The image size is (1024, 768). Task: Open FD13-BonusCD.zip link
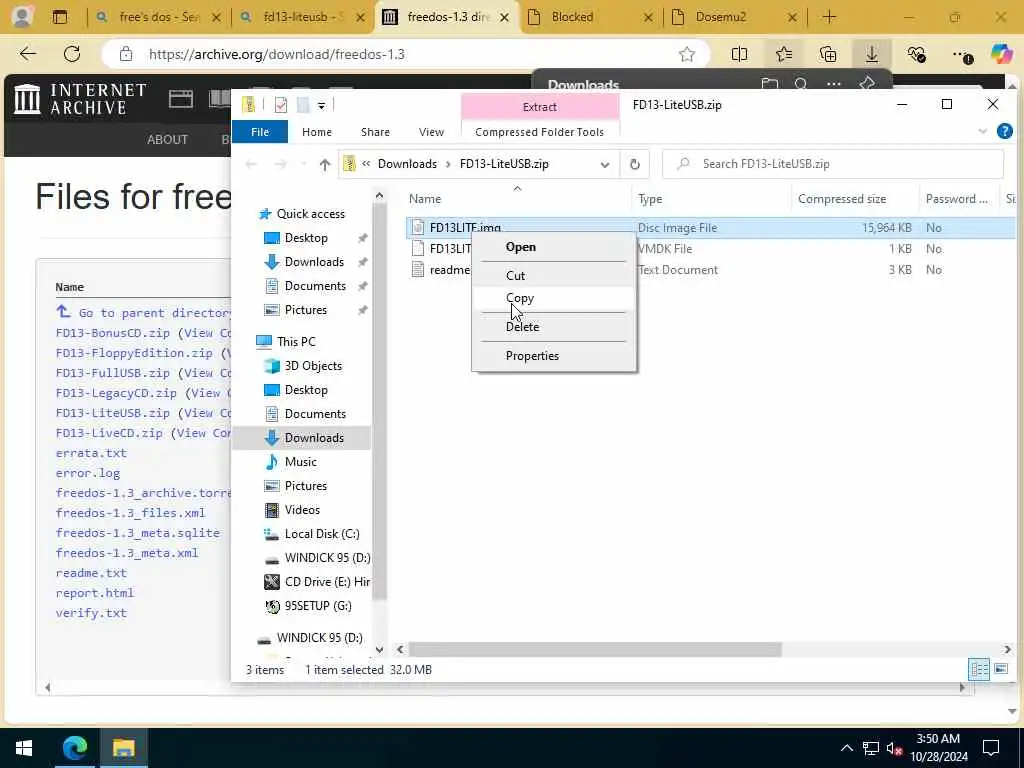point(112,333)
